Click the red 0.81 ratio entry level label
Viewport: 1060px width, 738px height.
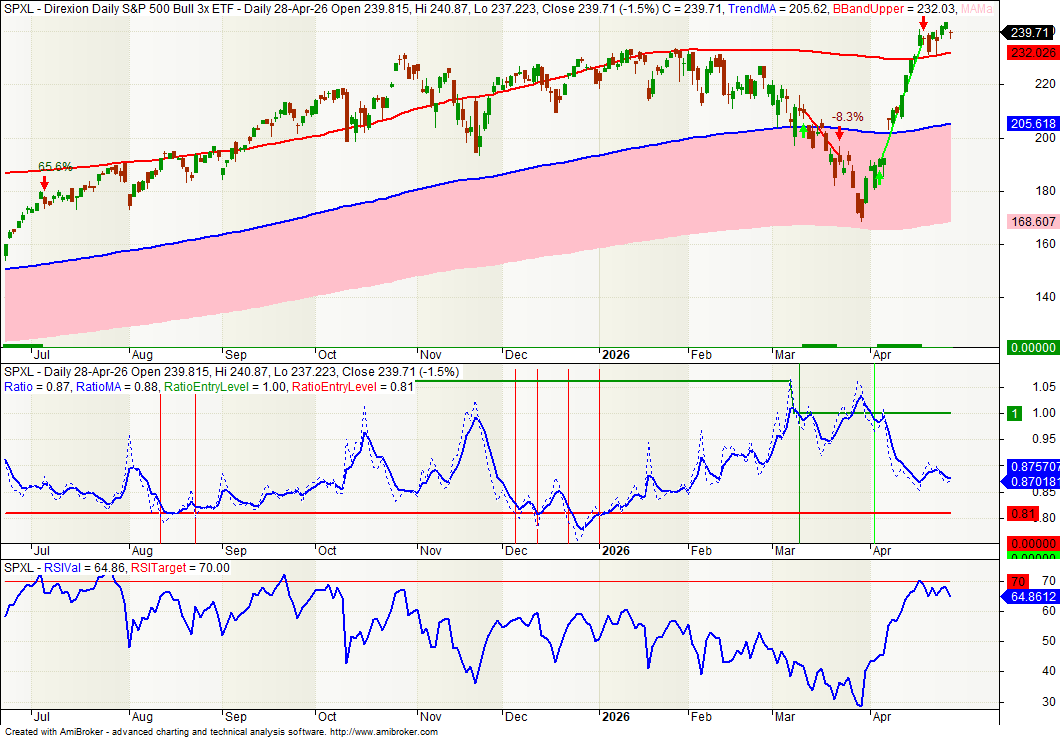coord(1019,516)
